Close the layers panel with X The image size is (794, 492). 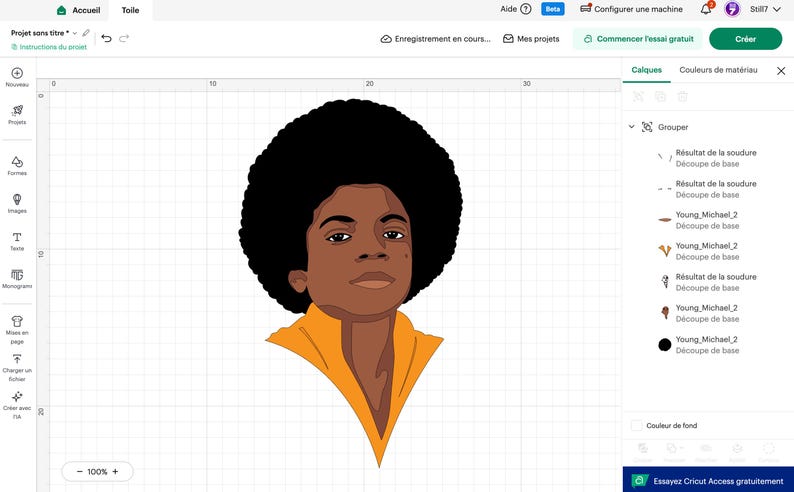coord(781,71)
